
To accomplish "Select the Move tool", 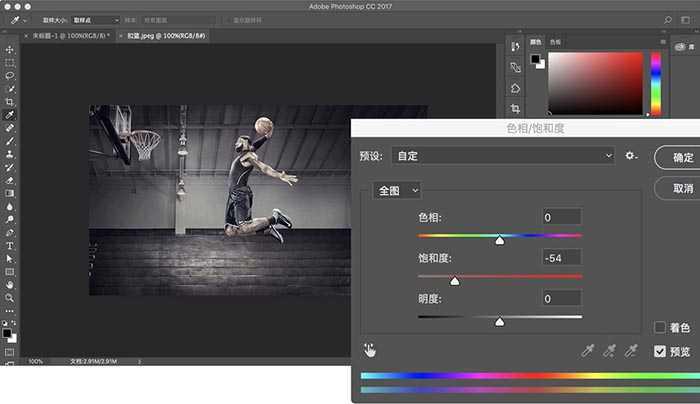I will (10, 49).
